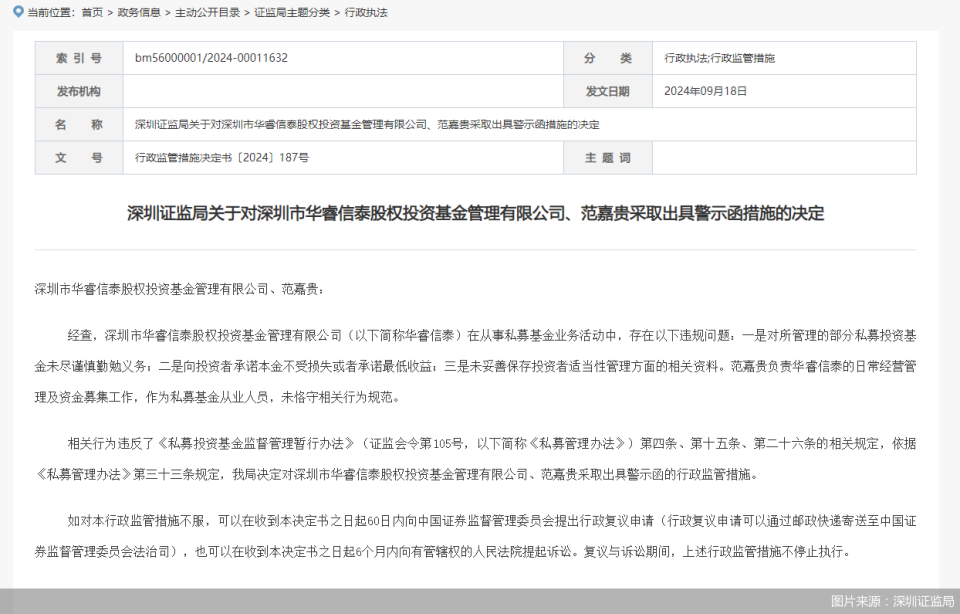Click the 发文日期 label cell
The width and height of the screenshot is (960, 614).
click(608, 91)
